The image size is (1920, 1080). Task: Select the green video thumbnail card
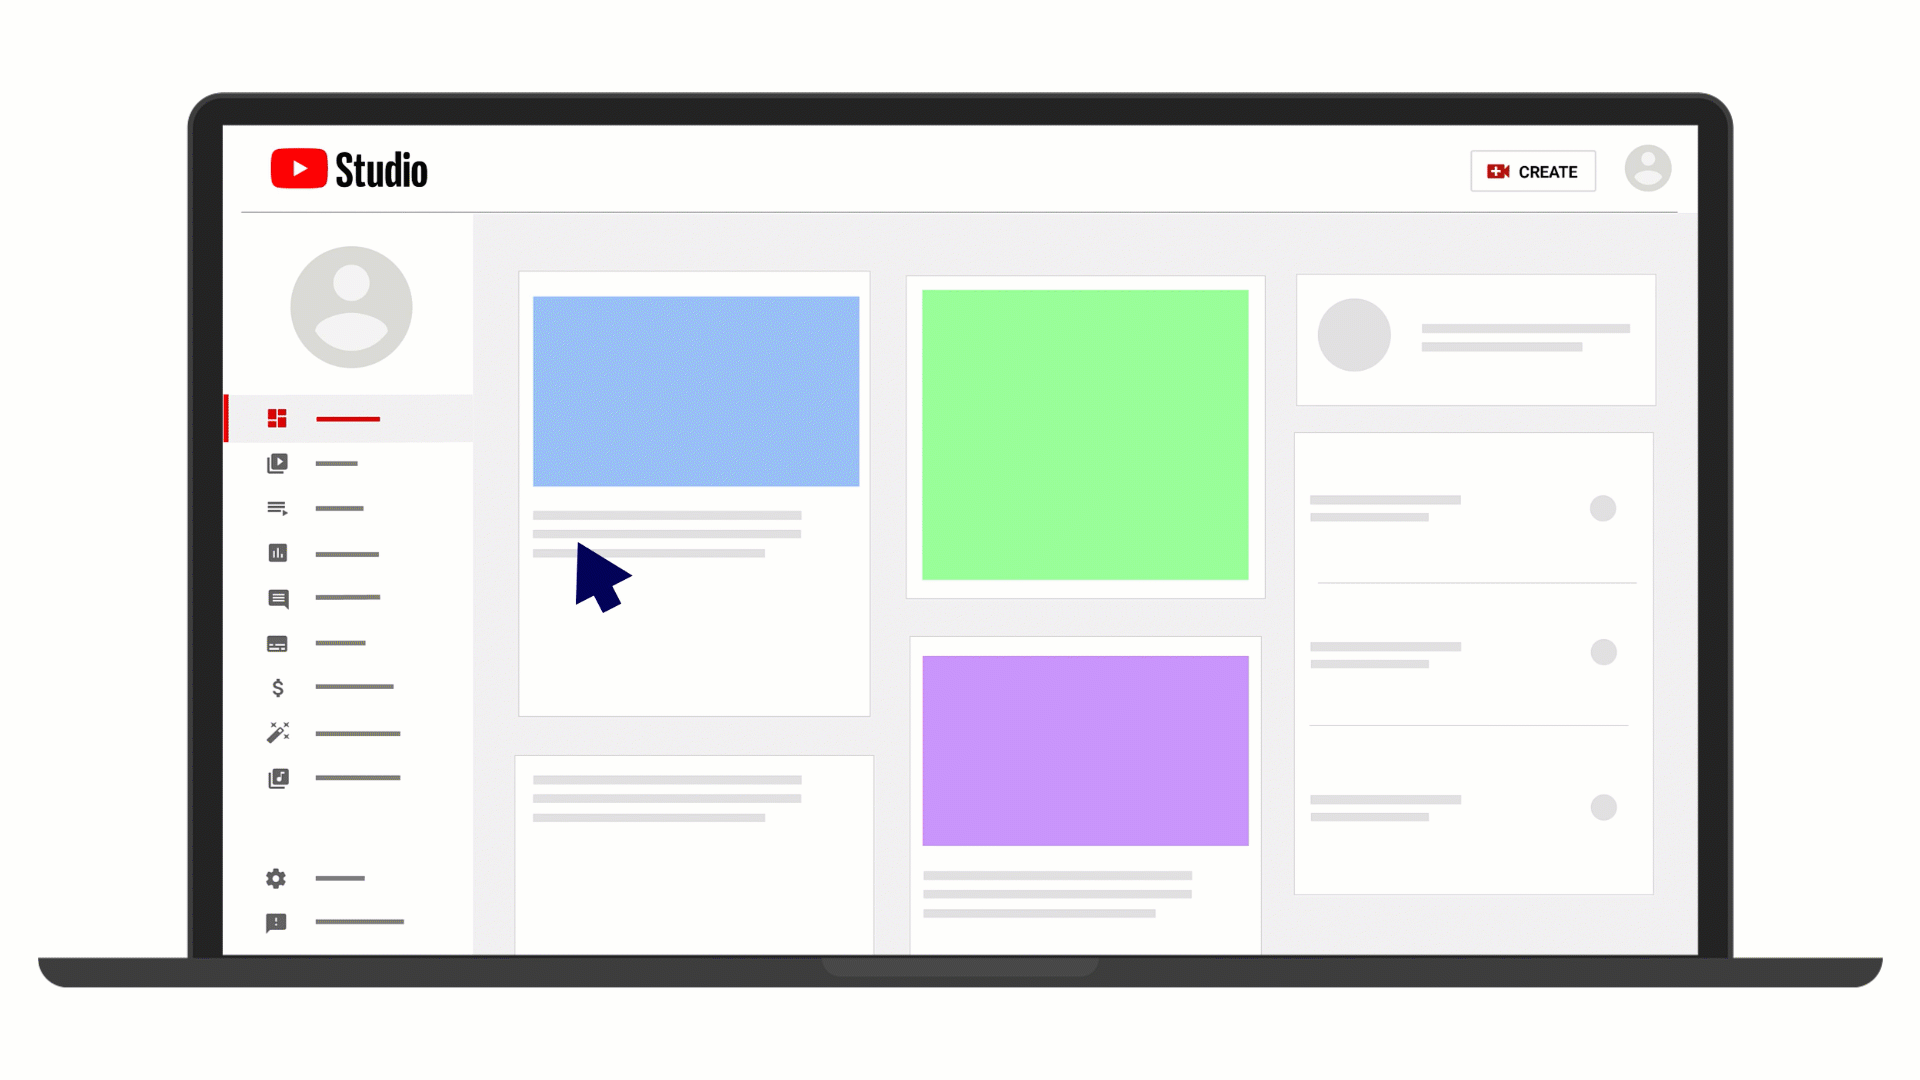click(x=1084, y=434)
